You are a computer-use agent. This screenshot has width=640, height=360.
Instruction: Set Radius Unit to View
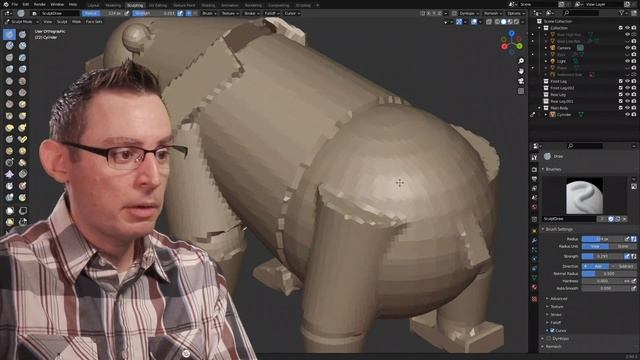(595, 247)
